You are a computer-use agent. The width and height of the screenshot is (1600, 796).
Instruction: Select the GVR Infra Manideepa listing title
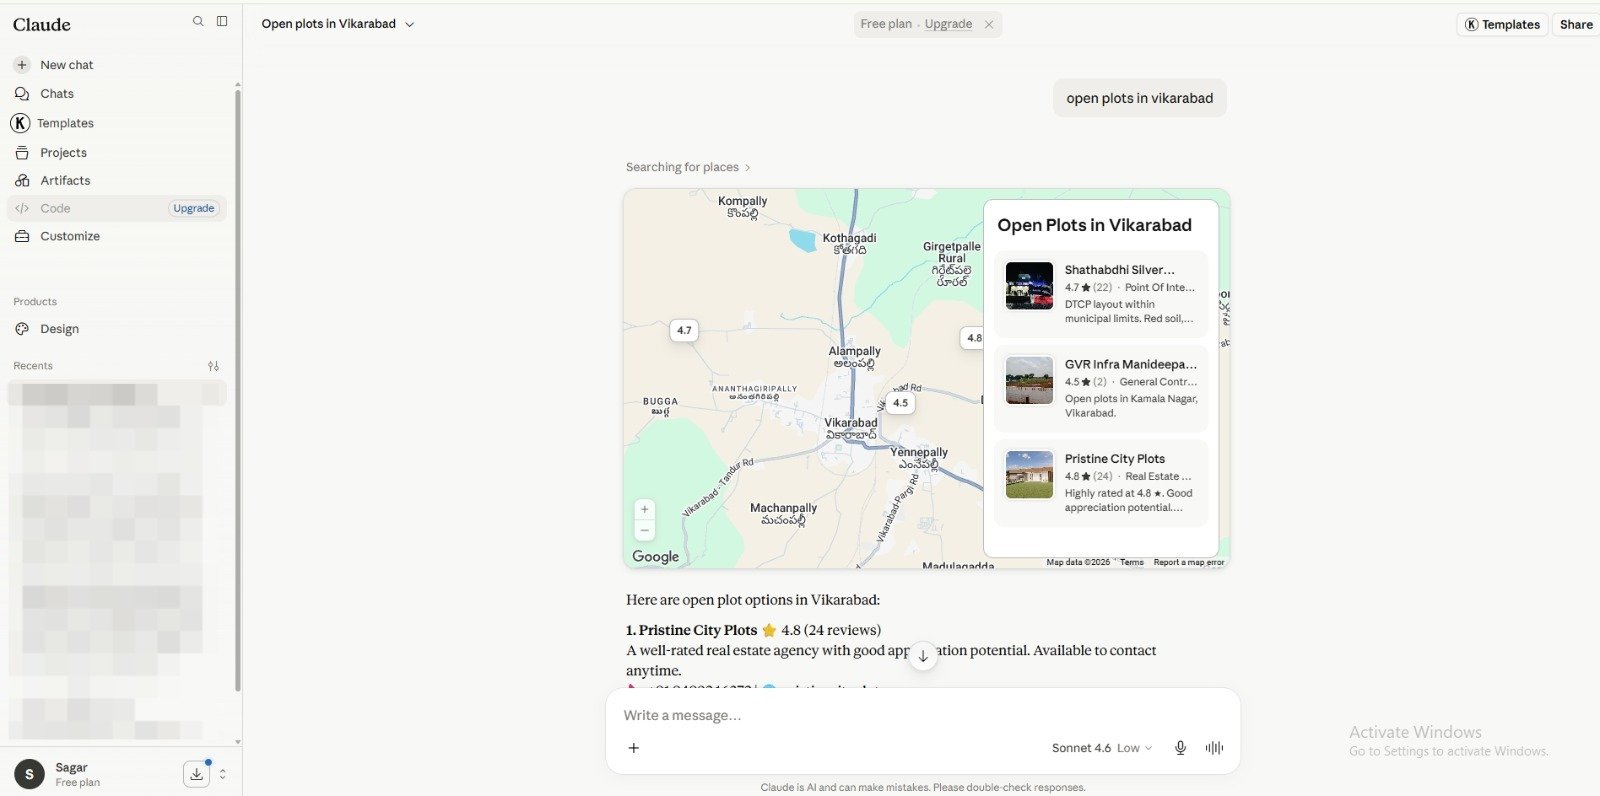tap(1131, 365)
